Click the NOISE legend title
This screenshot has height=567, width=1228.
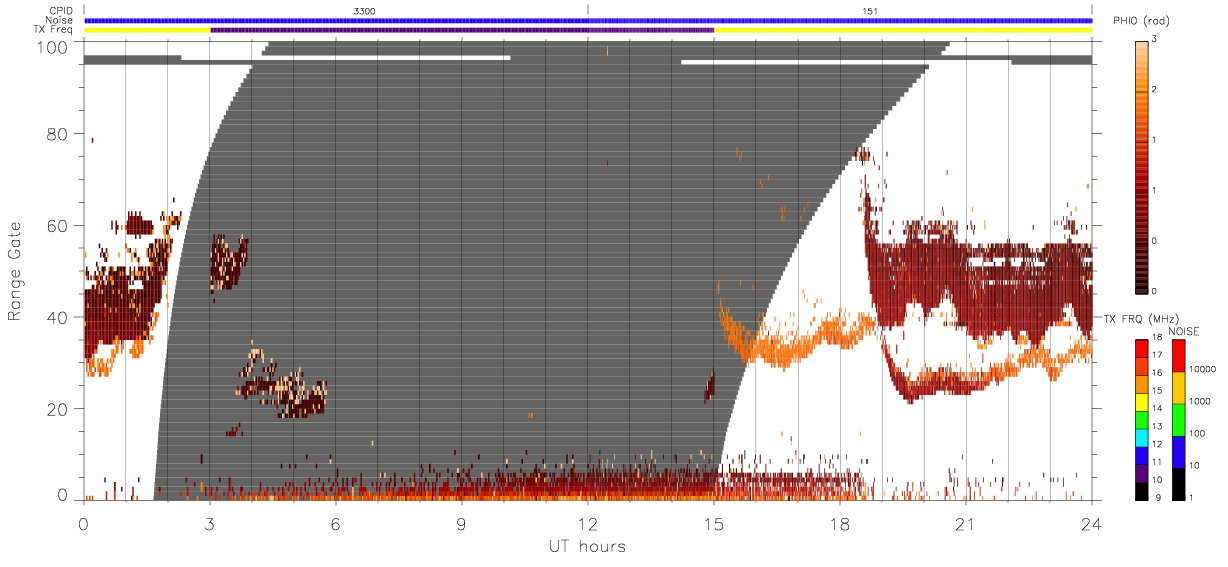[1184, 331]
